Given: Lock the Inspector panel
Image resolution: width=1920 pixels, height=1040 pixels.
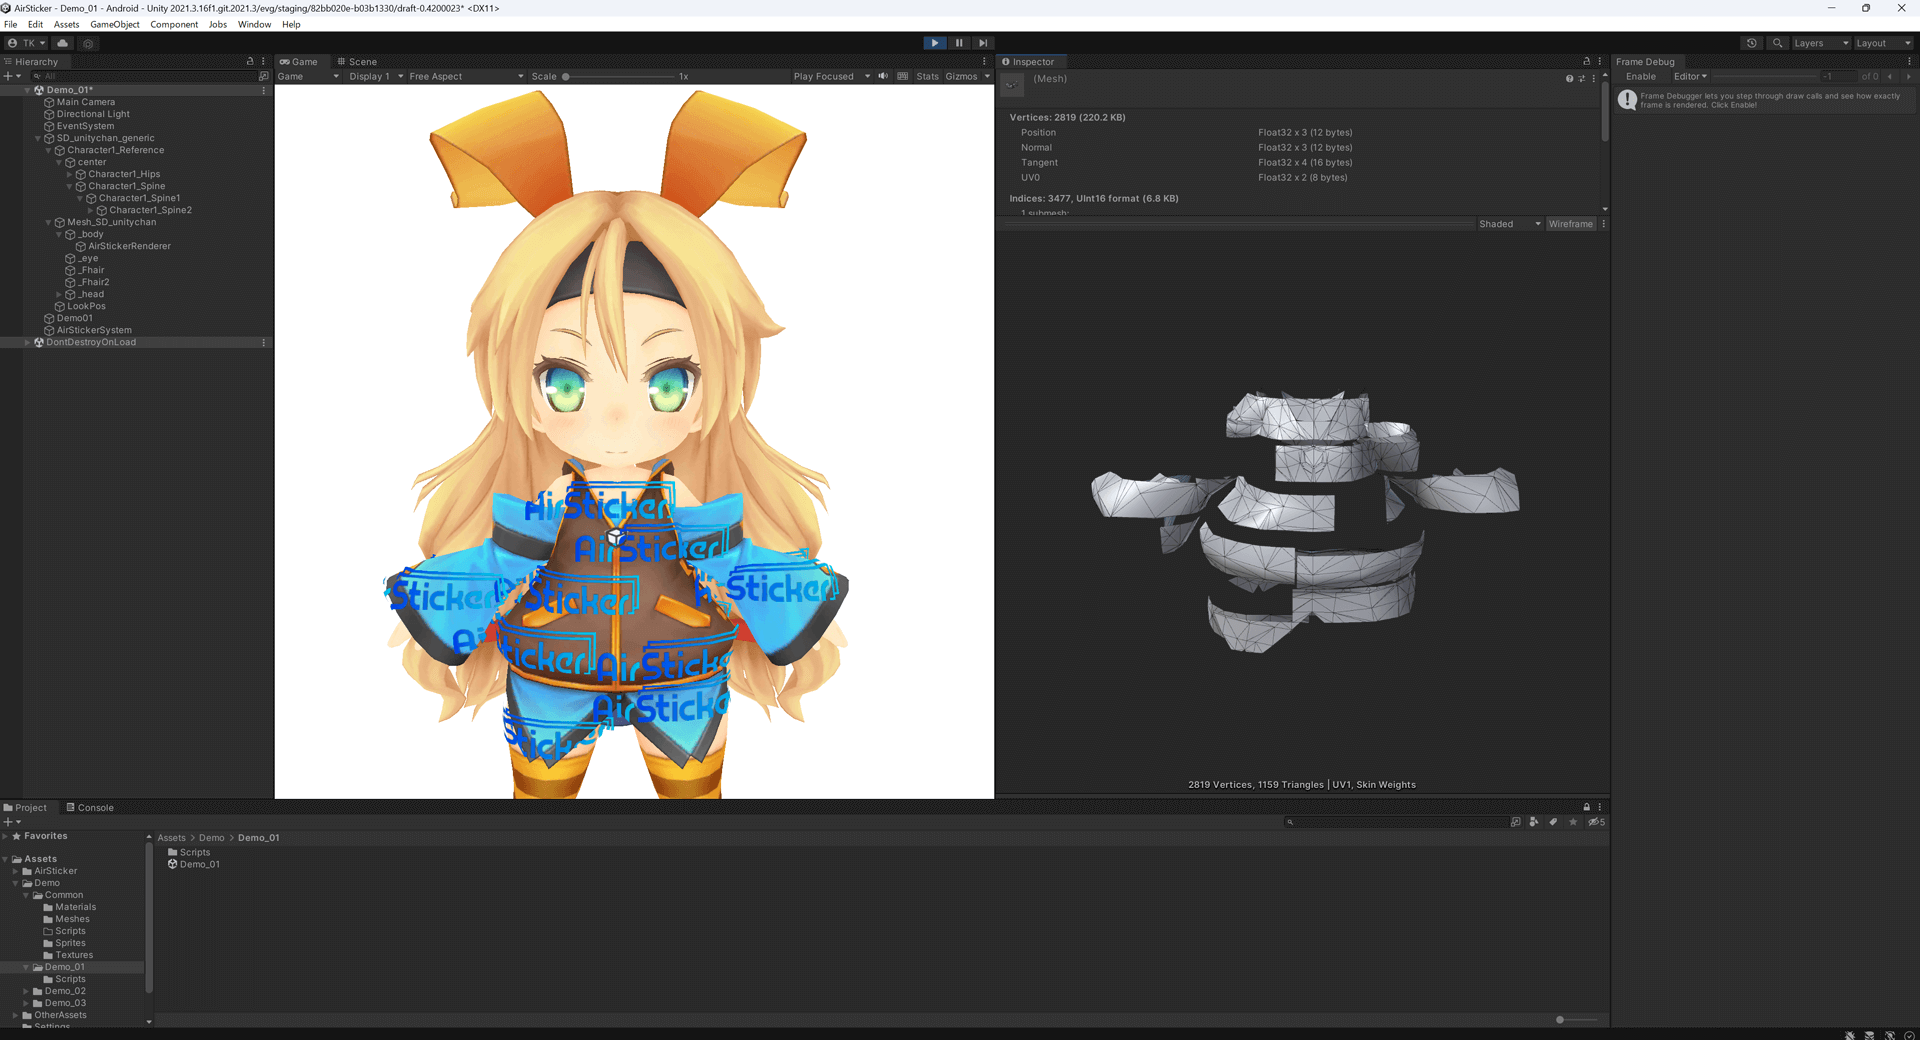Looking at the screenshot, I should tap(1586, 61).
